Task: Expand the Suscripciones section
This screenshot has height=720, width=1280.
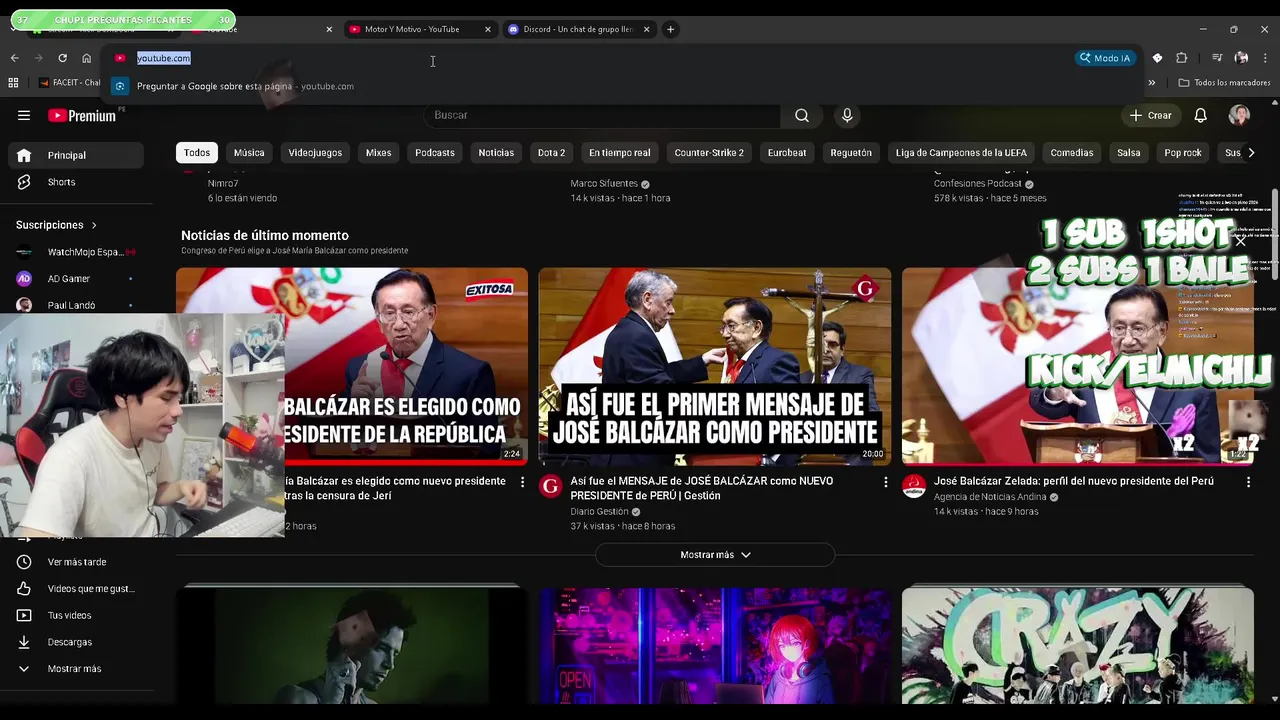Action: (x=57, y=225)
